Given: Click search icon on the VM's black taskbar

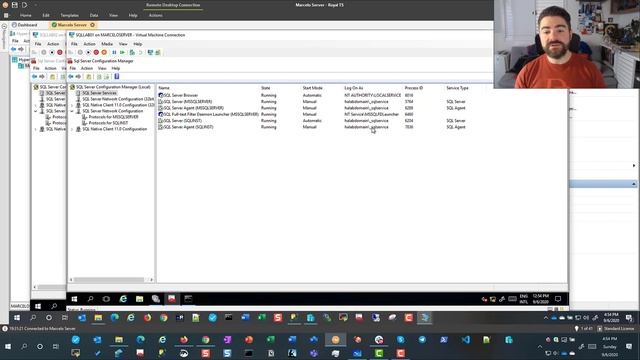Looking at the screenshot, I should point(90,299).
